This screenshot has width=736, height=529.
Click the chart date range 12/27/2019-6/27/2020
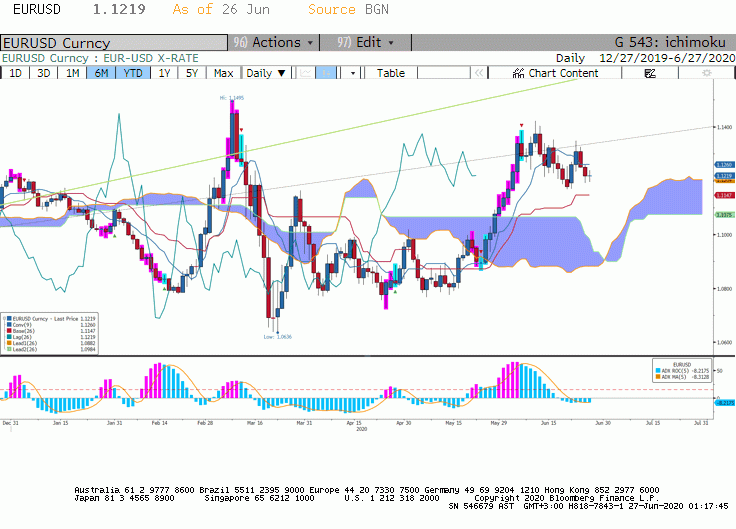[x=667, y=58]
